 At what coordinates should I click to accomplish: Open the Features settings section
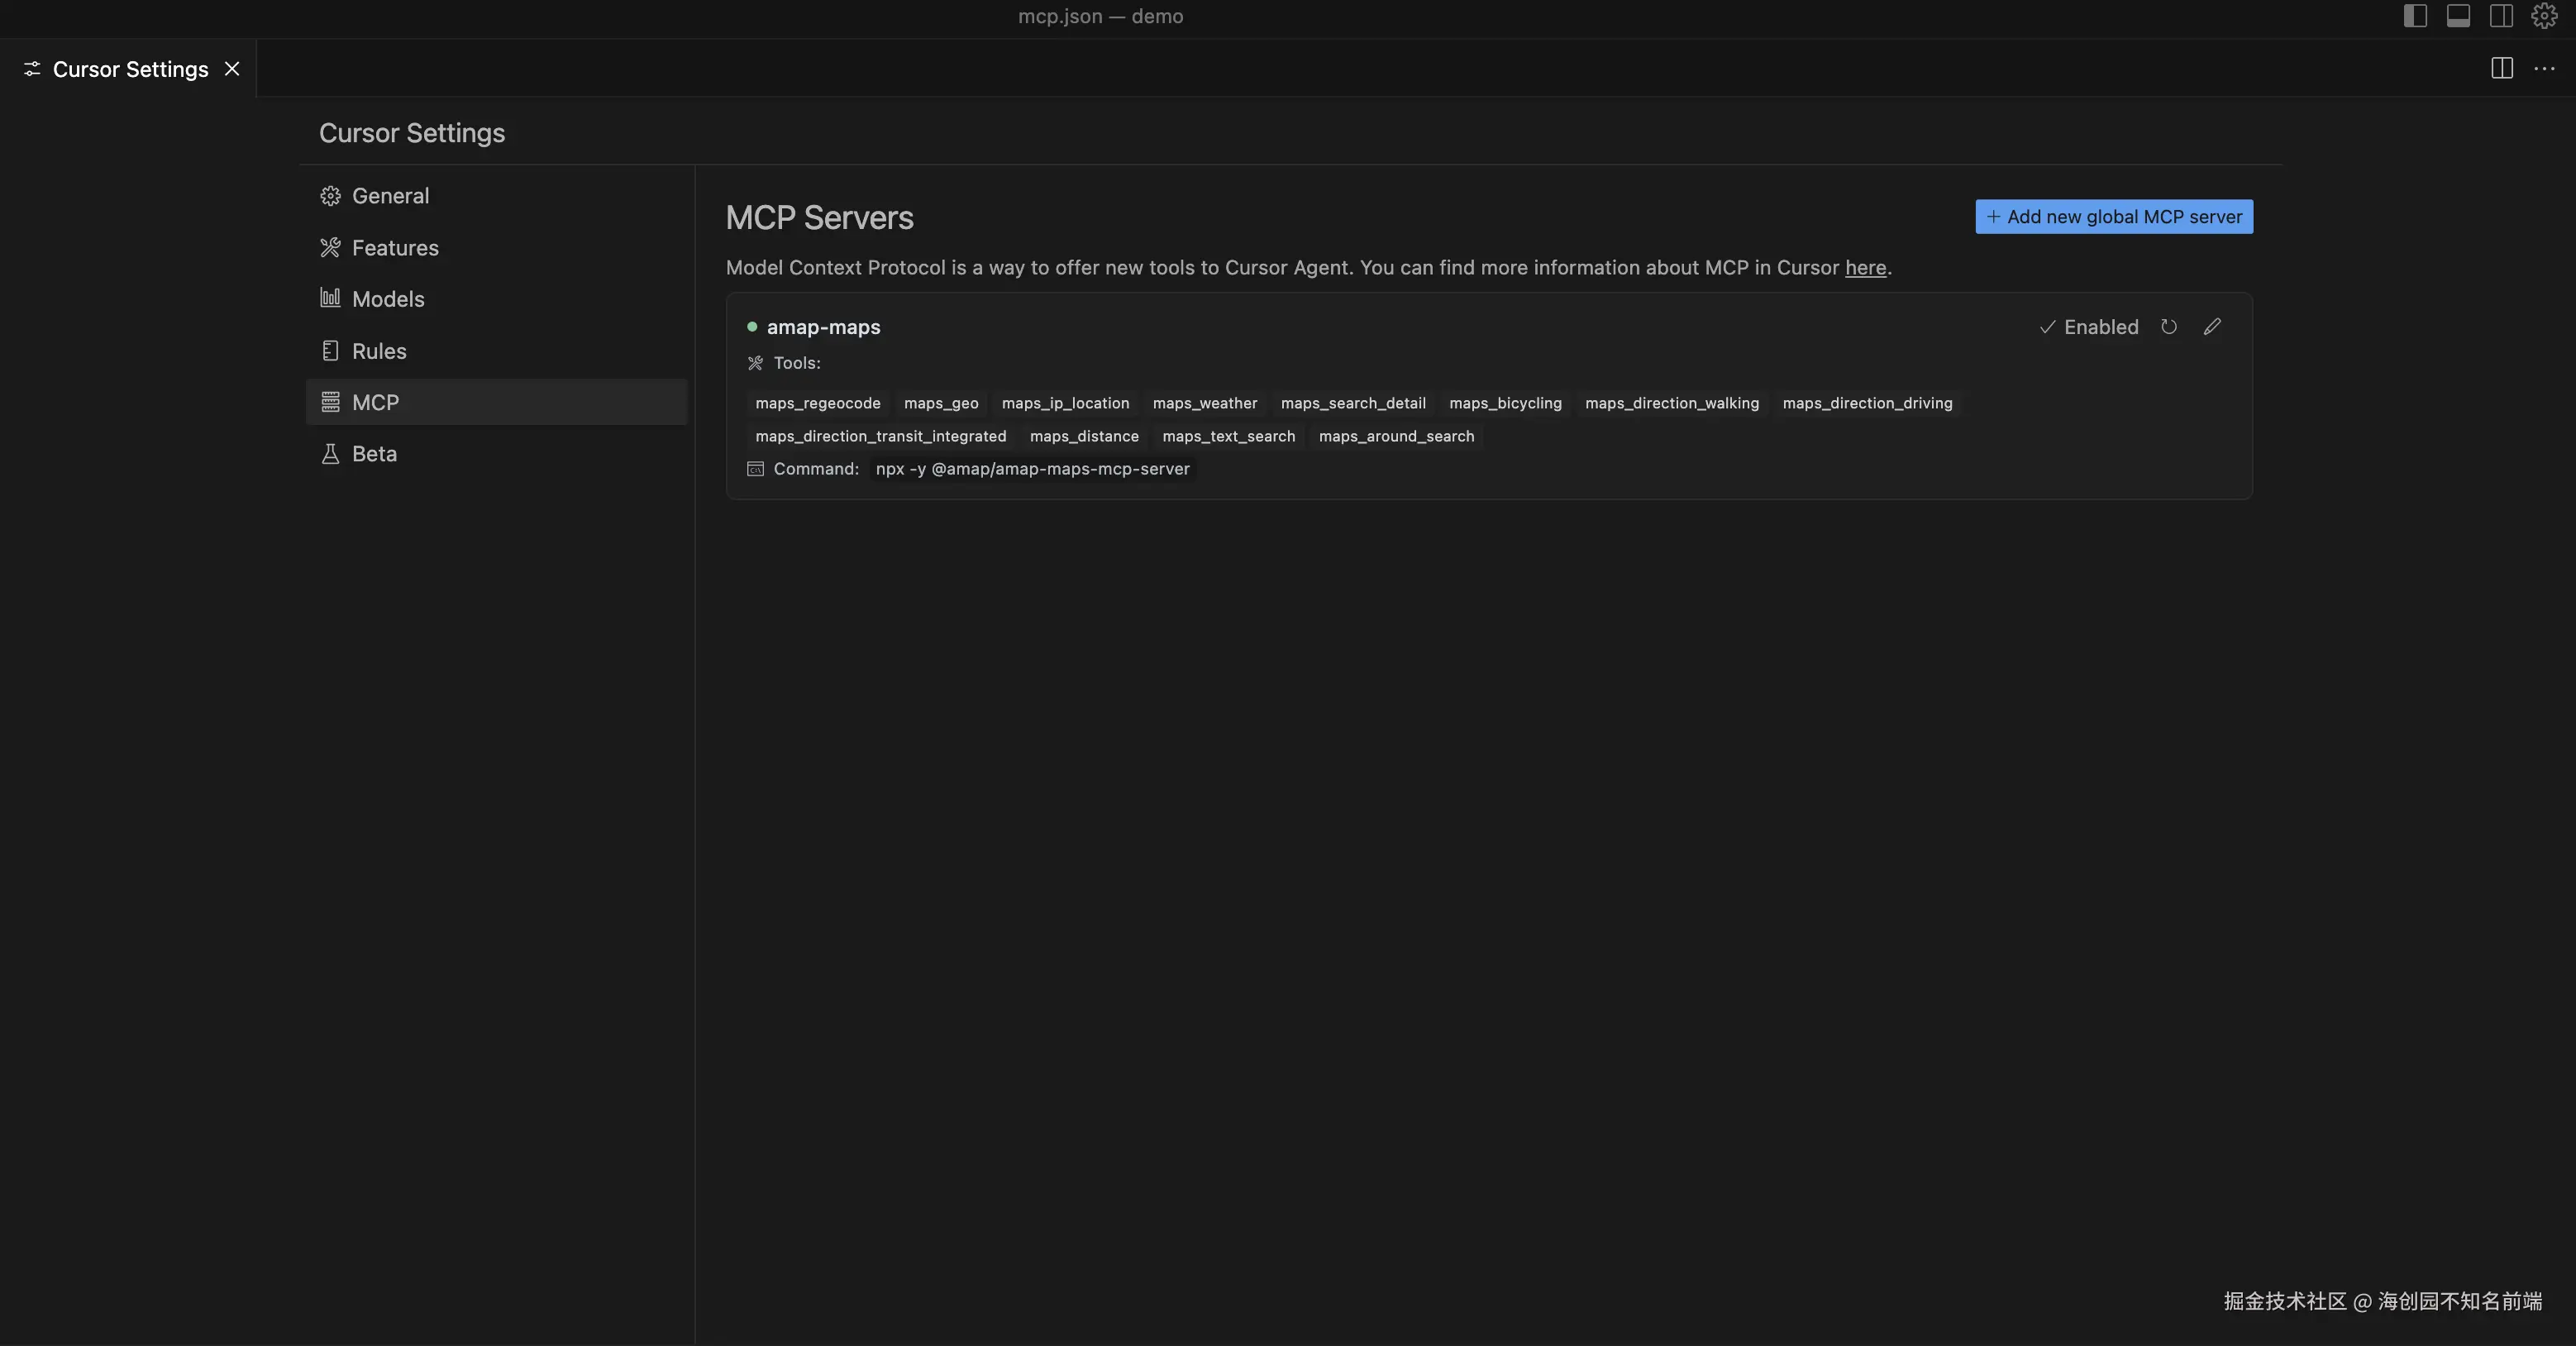[x=496, y=248]
